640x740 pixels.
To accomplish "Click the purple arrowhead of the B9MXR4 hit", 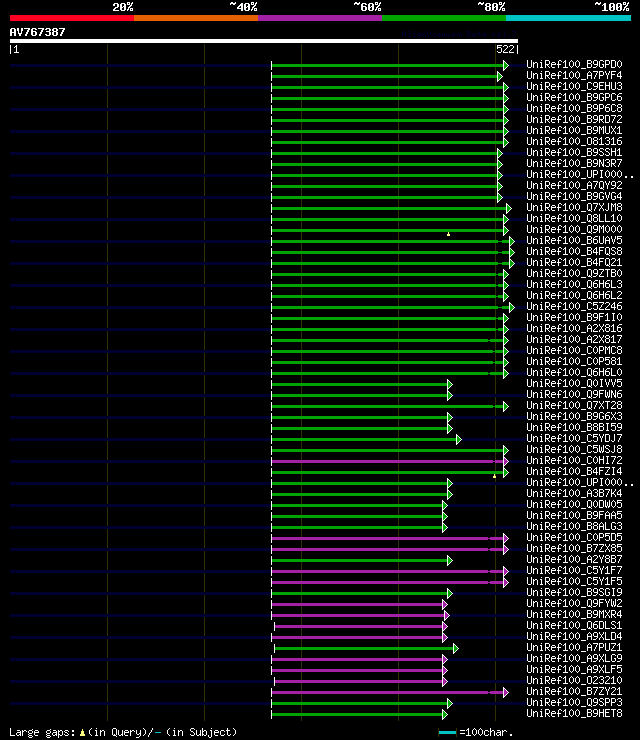I will tap(447, 615).
